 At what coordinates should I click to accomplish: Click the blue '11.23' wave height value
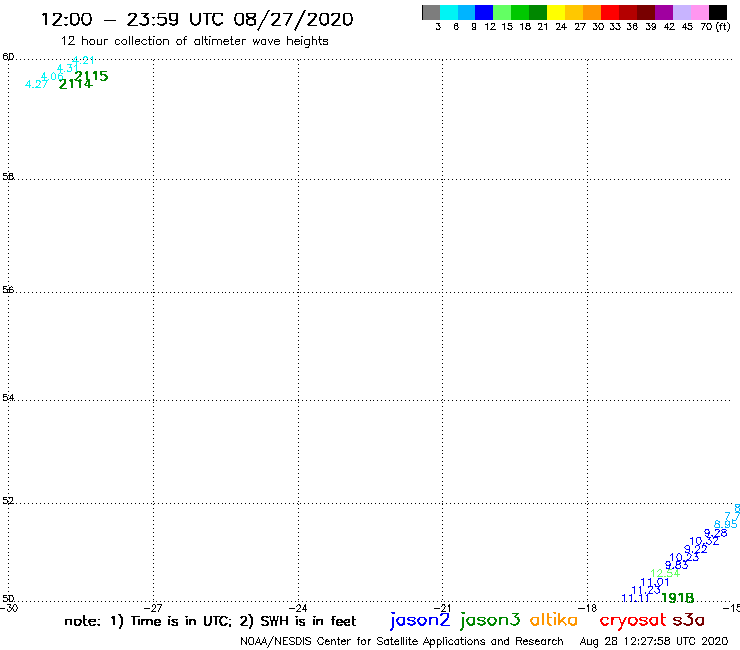646,590
